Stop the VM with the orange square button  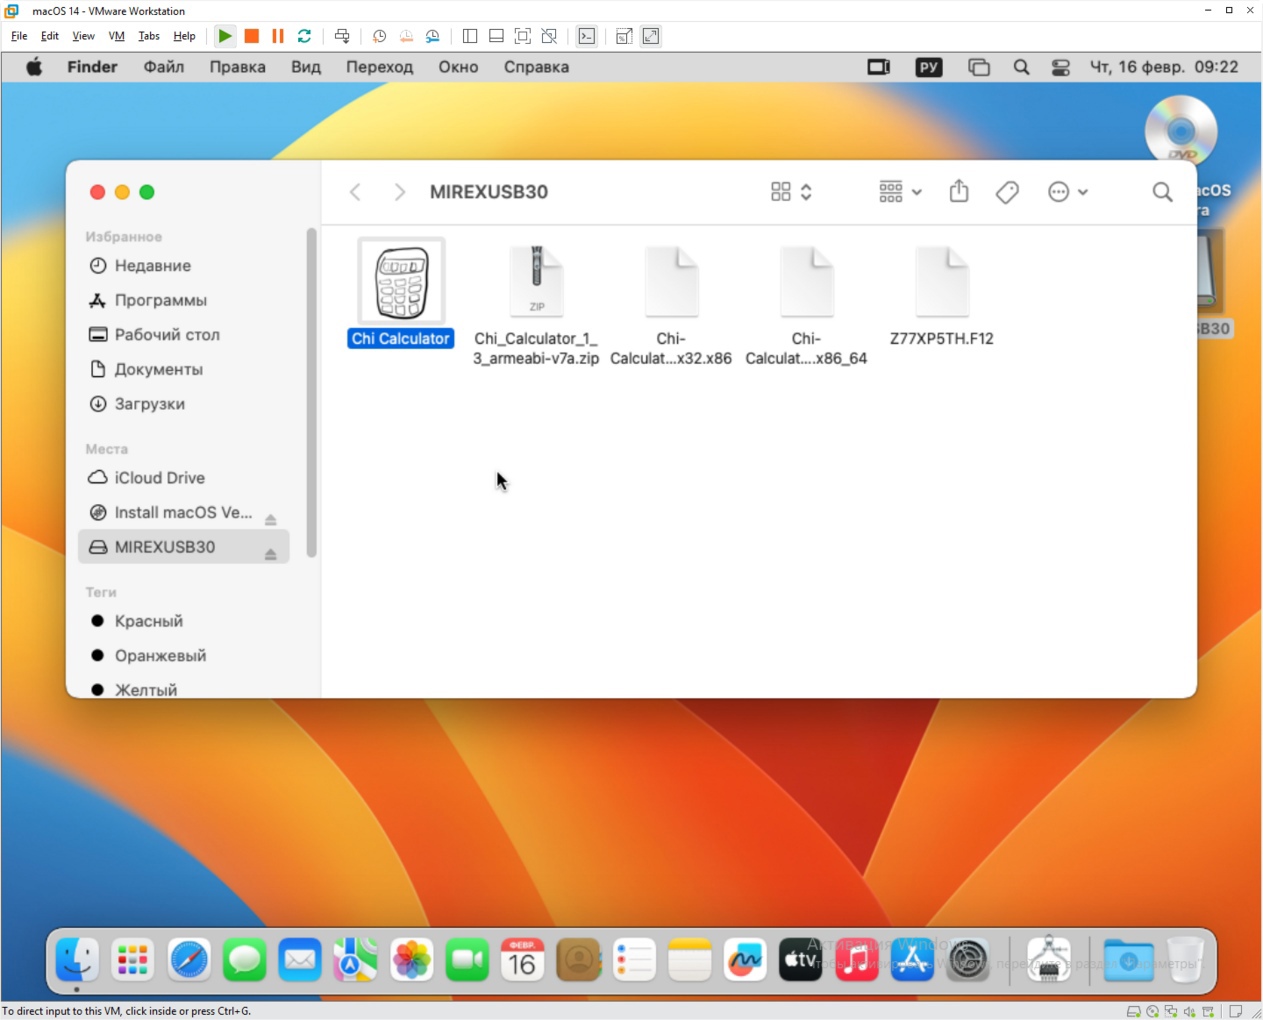pyautogui.click(x=252, y=36)
